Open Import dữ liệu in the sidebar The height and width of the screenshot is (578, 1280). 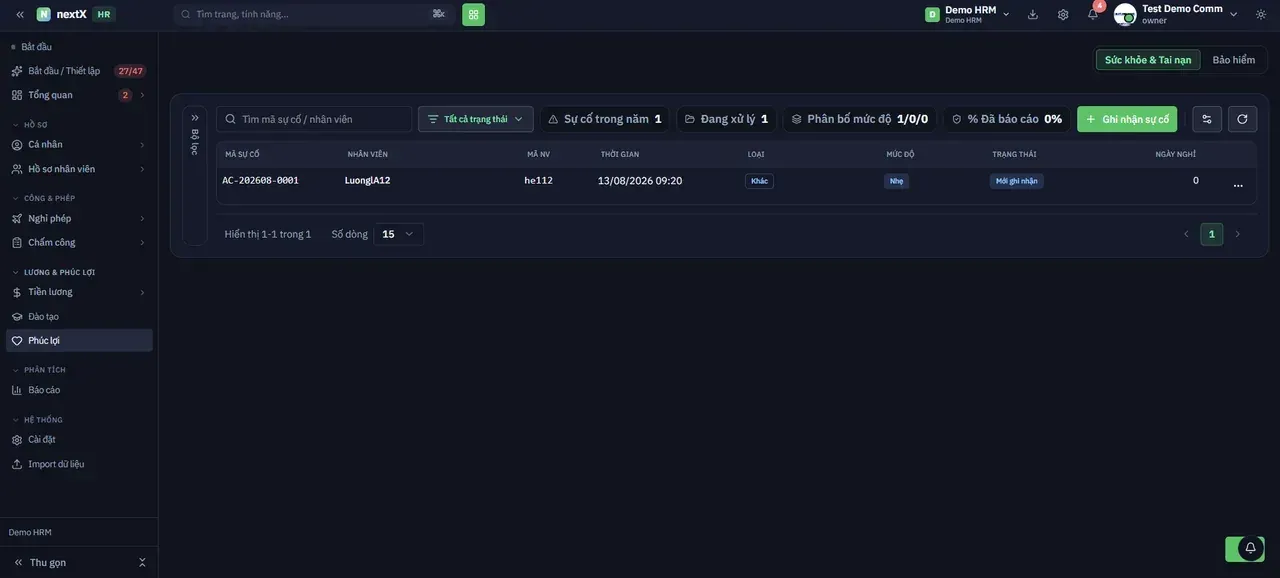[x=79, y=464]
